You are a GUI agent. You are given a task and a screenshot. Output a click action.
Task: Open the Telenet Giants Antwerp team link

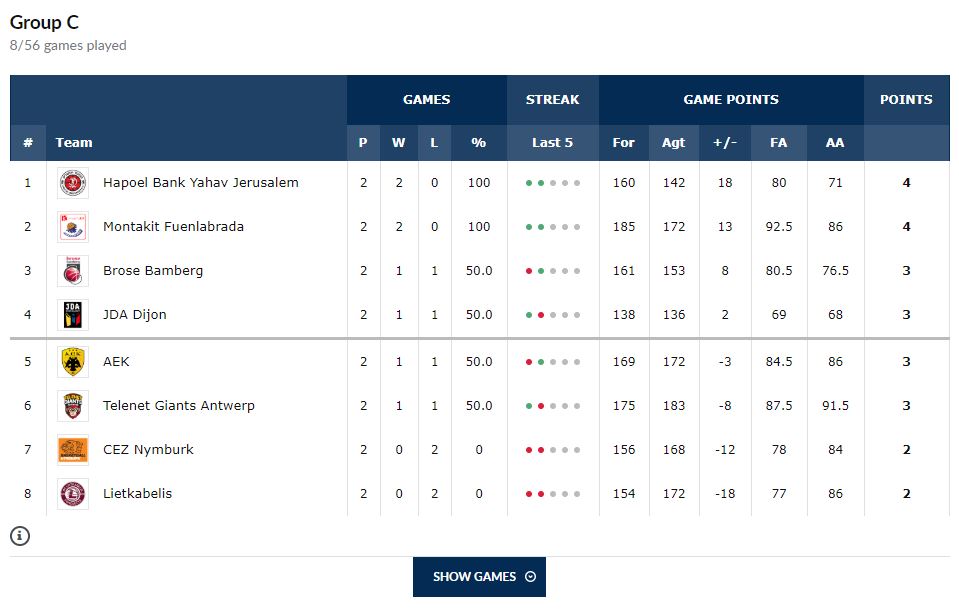pyautogui.click(x=178, y=406)
